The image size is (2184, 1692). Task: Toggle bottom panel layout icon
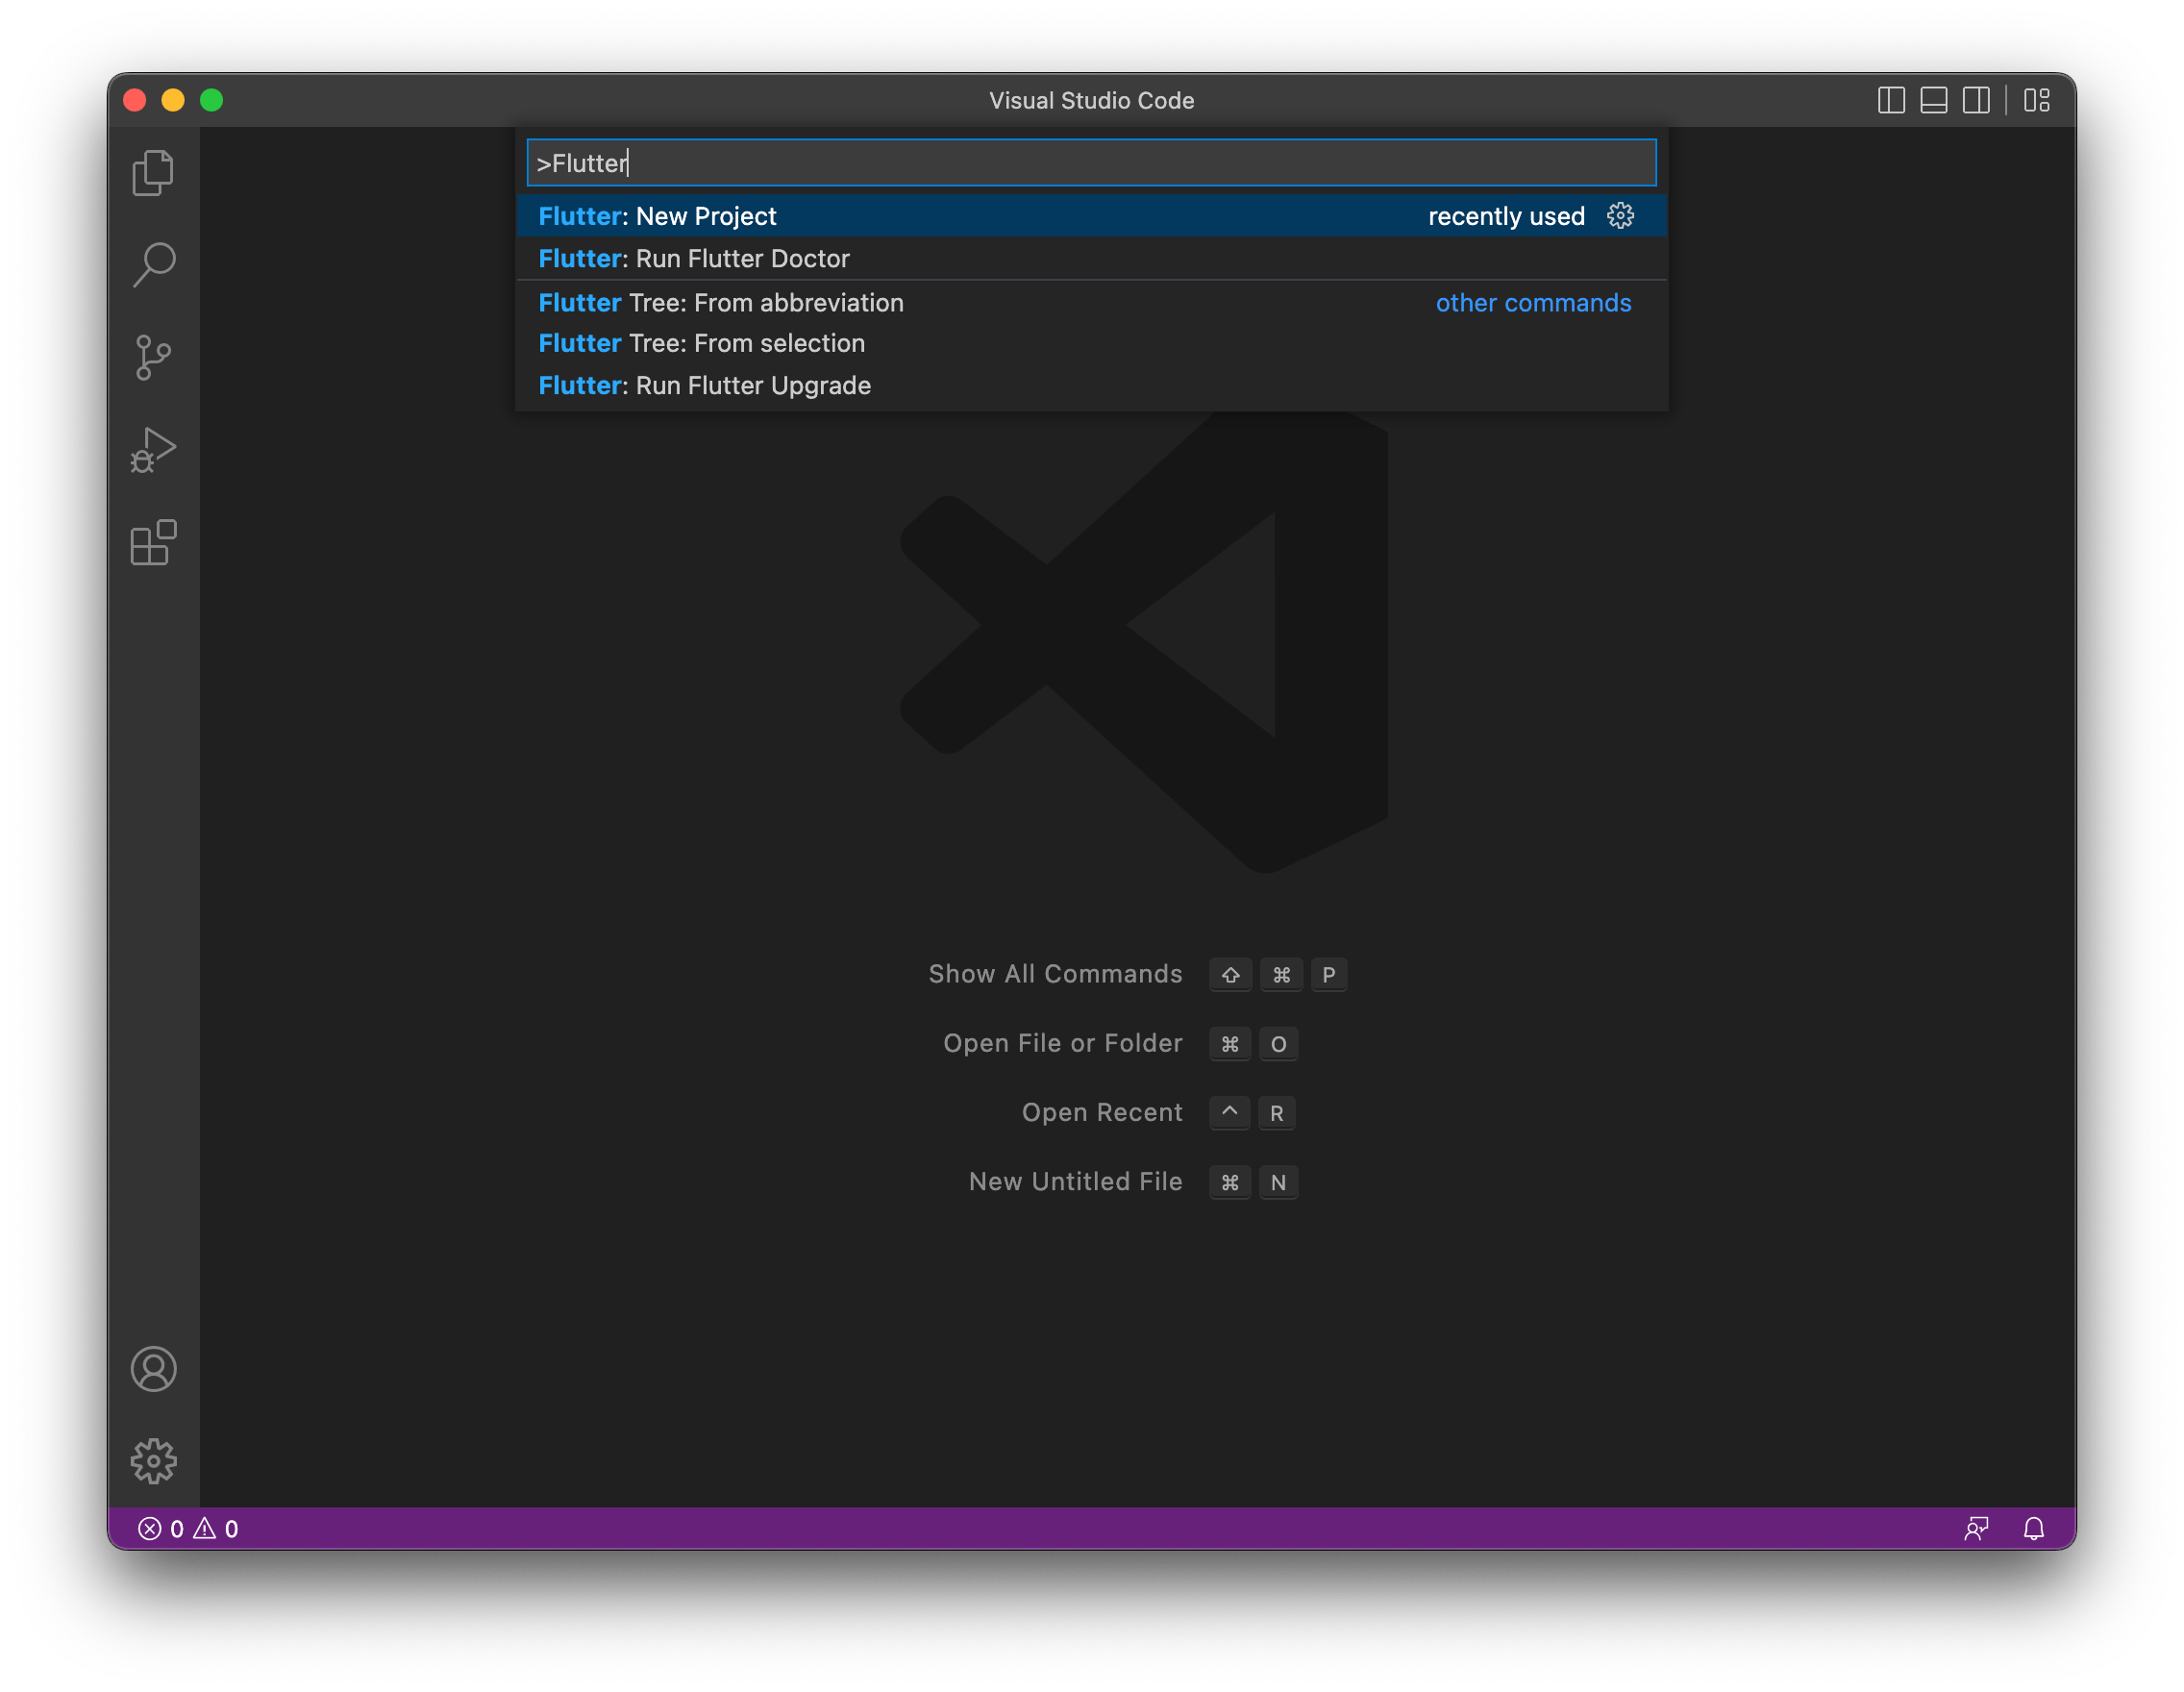(x=1933, y=100)
